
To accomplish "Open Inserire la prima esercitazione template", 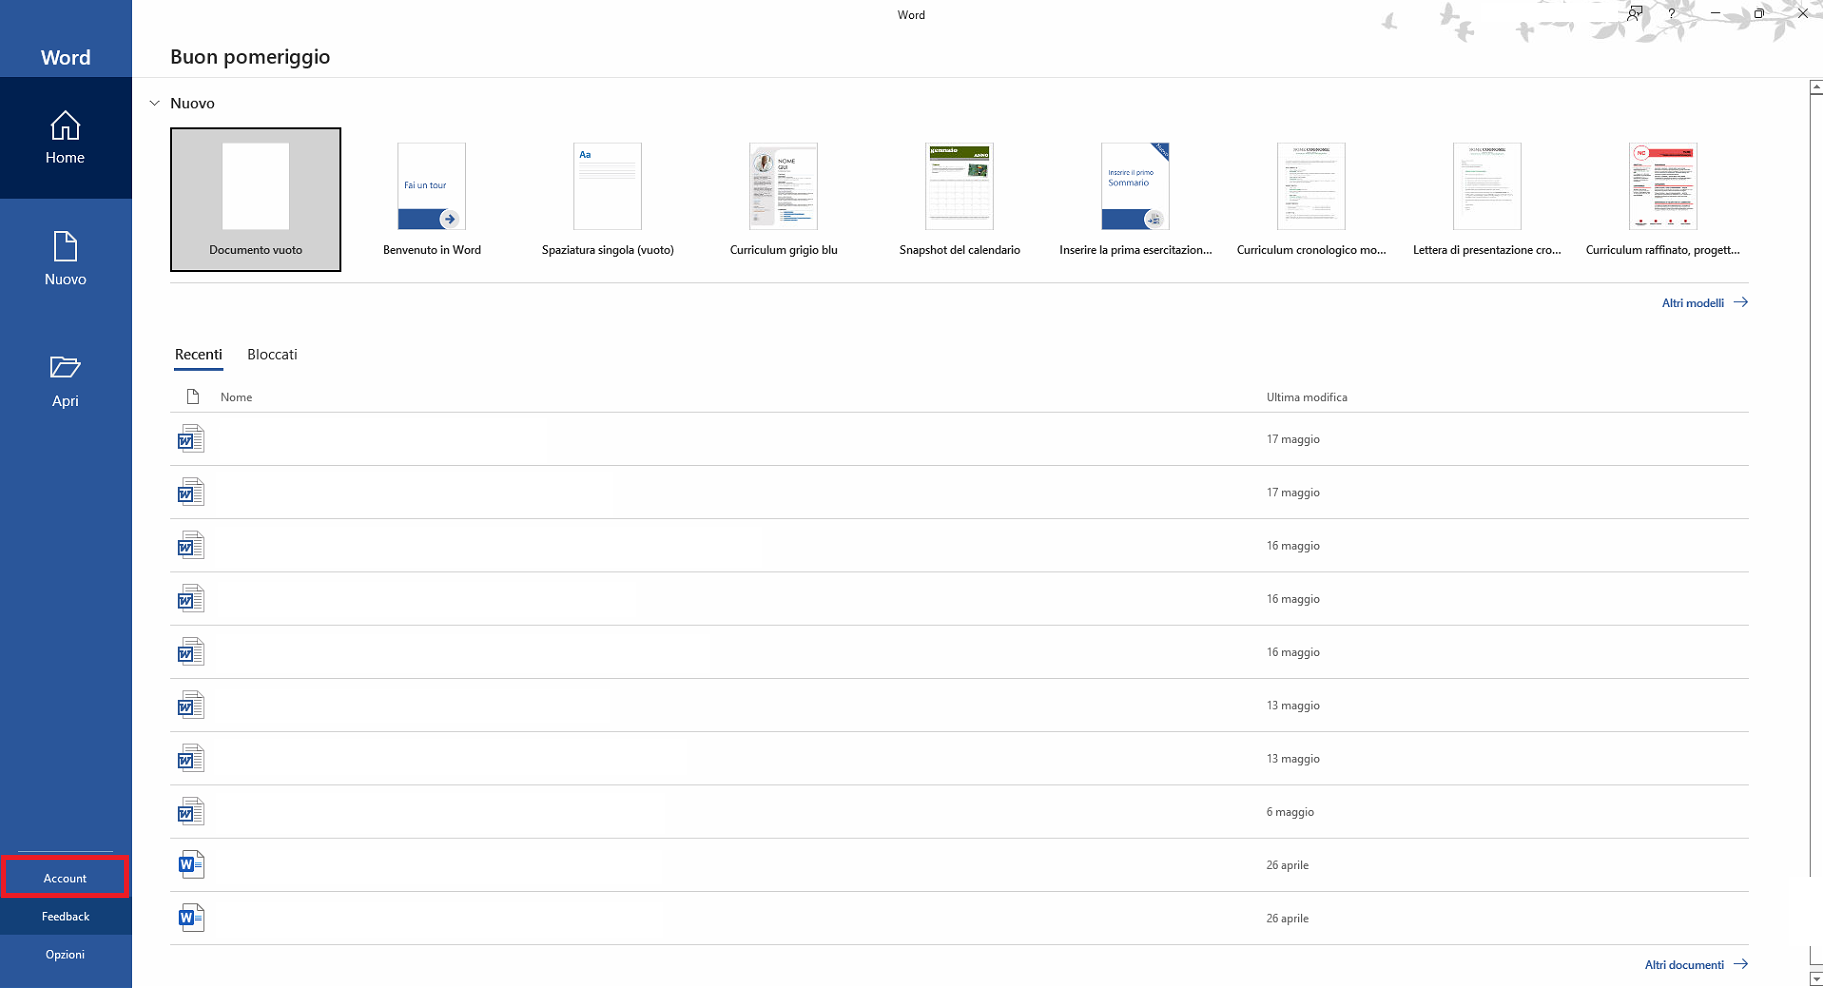I will click(x=1136, y=199).
